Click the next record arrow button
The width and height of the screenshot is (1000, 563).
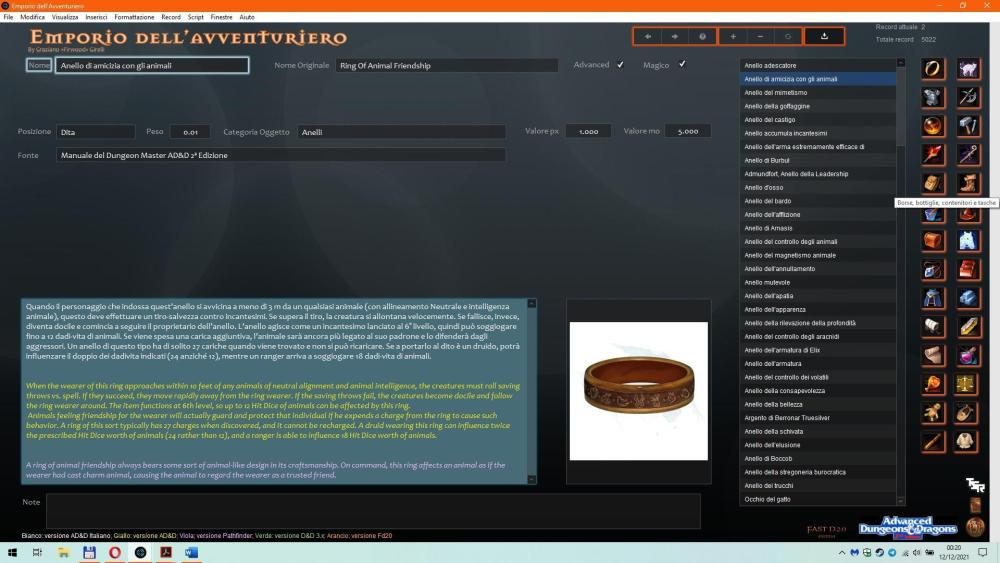click(x=675, y=37)
